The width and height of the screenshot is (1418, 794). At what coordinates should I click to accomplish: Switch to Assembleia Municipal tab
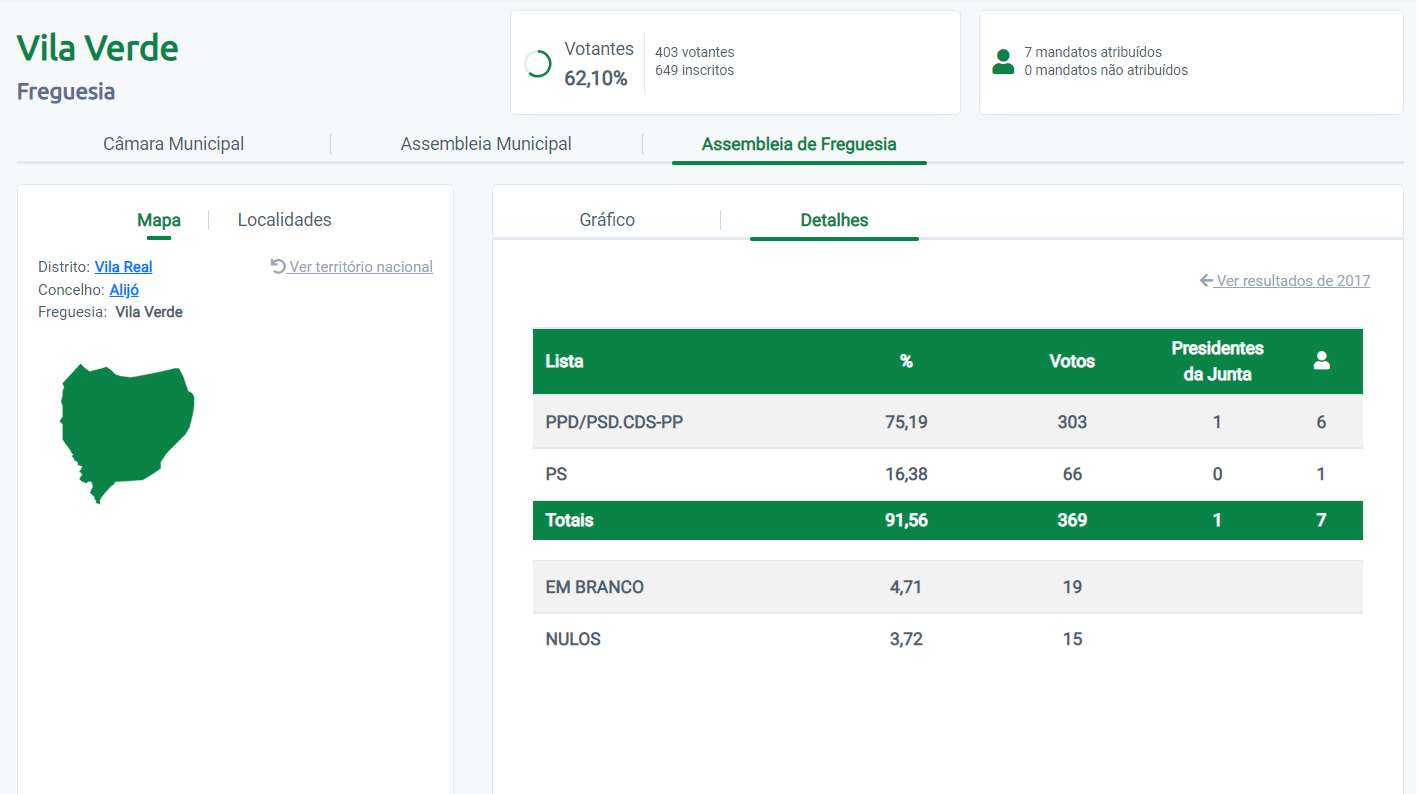486,144
